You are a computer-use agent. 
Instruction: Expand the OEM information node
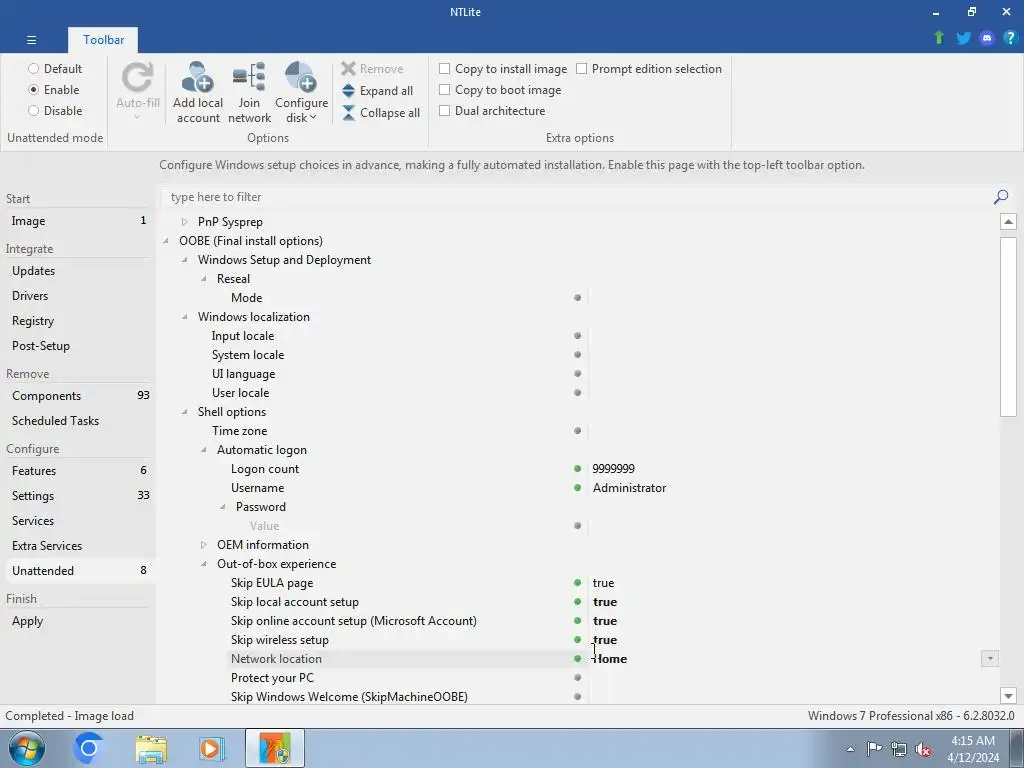pyautogui.click(x=203, y=545)
